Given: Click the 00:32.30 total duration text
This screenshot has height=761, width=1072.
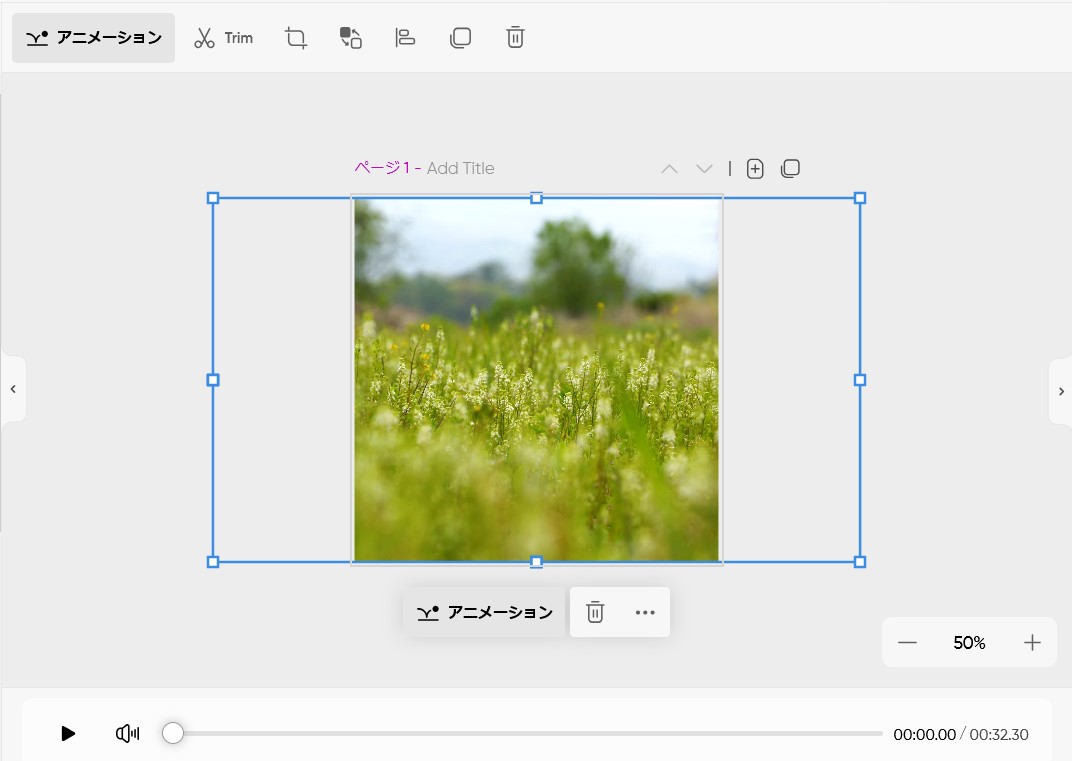Looking at the screenshot, I should pos(999,734).
